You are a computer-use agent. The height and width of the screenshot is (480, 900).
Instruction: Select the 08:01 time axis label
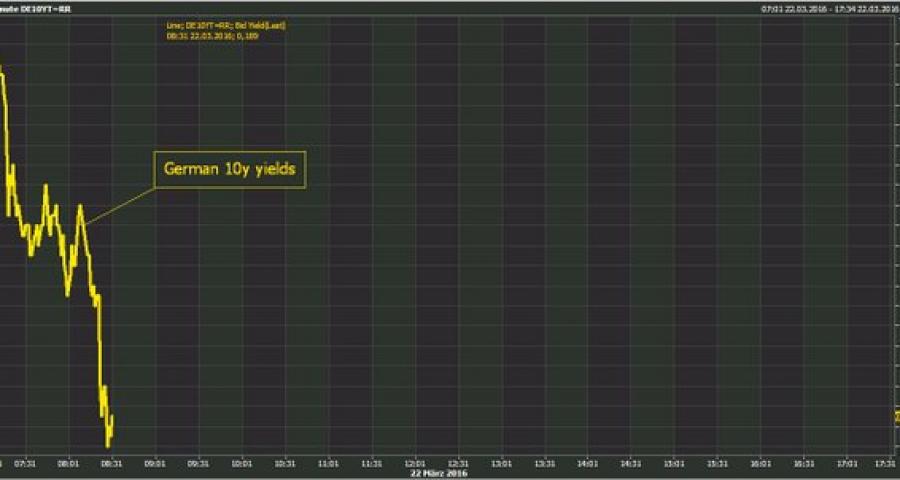pos(69,463)
